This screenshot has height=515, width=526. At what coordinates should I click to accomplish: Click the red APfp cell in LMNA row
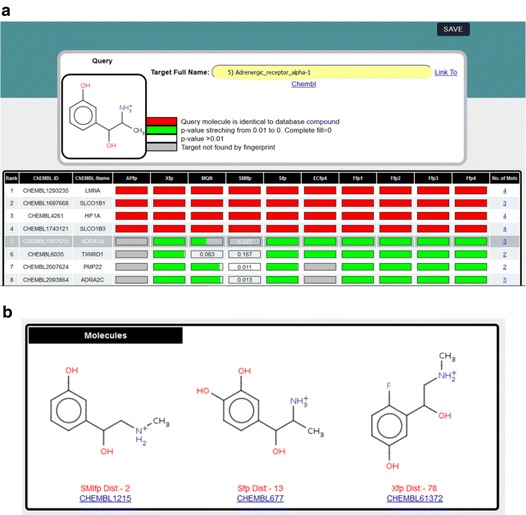[132, 191]
